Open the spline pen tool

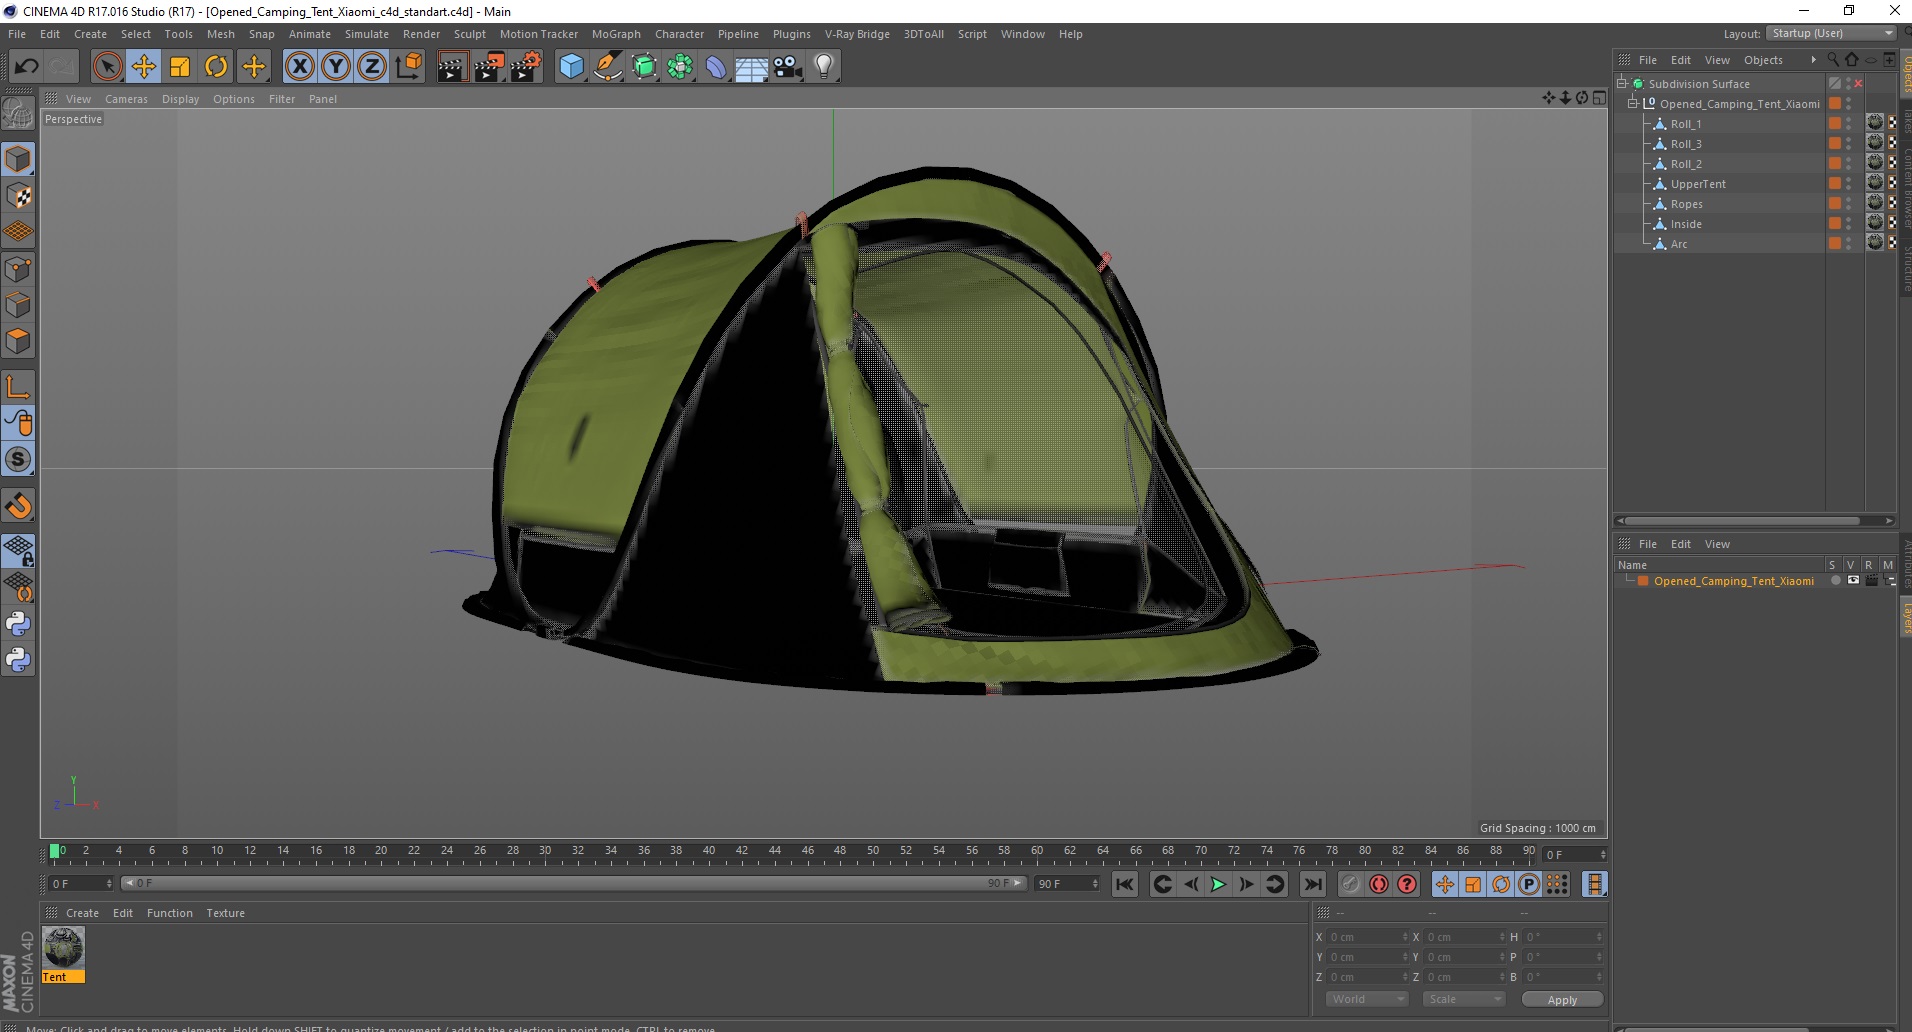pos(608,67)
